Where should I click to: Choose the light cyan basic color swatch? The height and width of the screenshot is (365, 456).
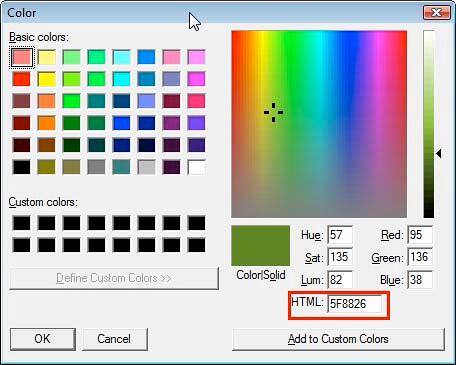(121, 57)
